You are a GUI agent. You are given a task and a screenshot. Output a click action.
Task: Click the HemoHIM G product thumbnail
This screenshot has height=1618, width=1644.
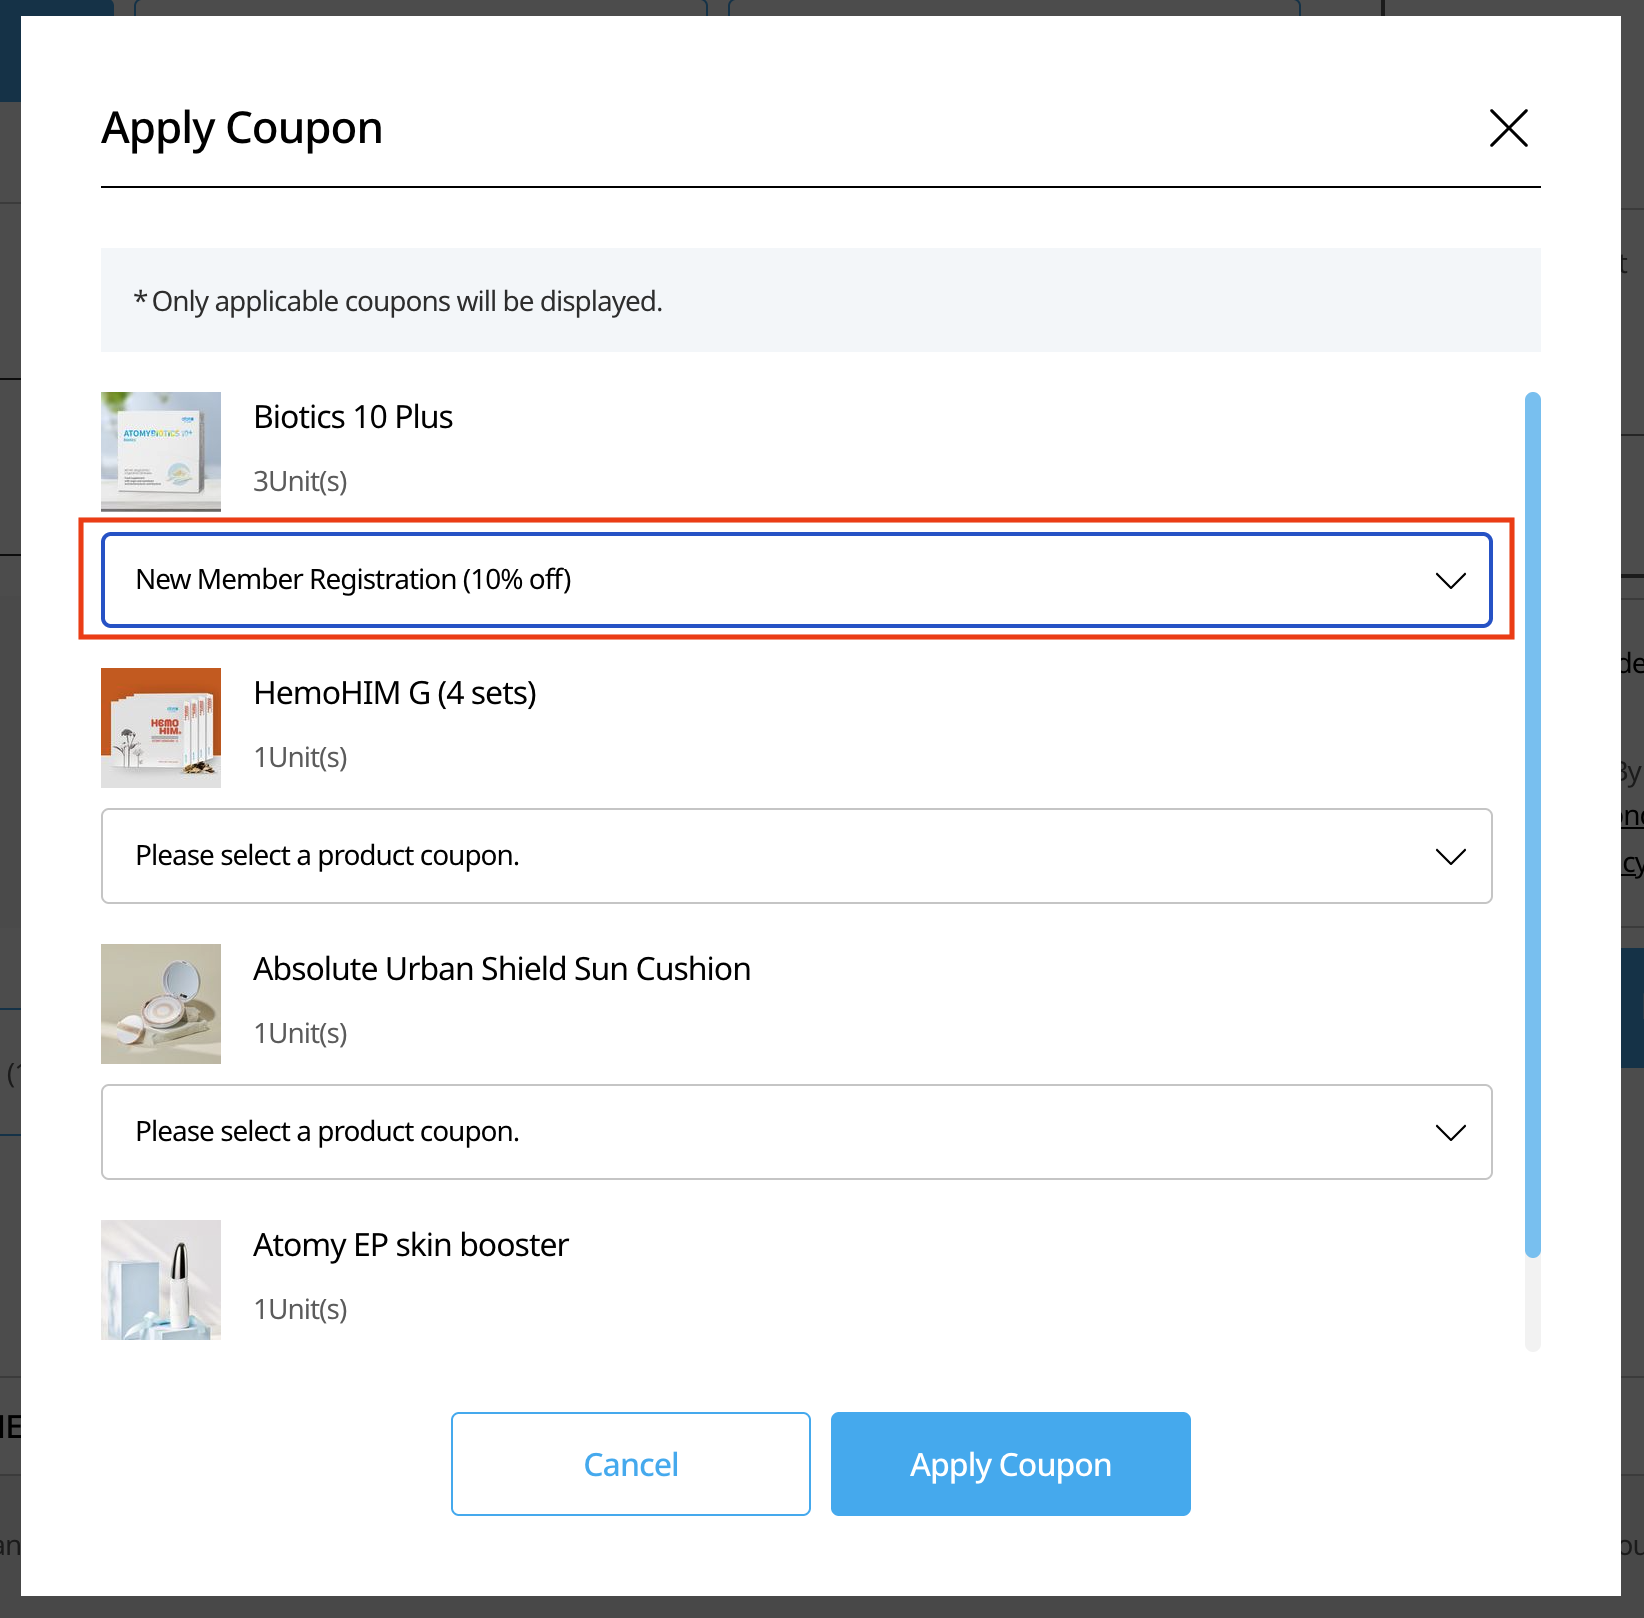[161, 727]
